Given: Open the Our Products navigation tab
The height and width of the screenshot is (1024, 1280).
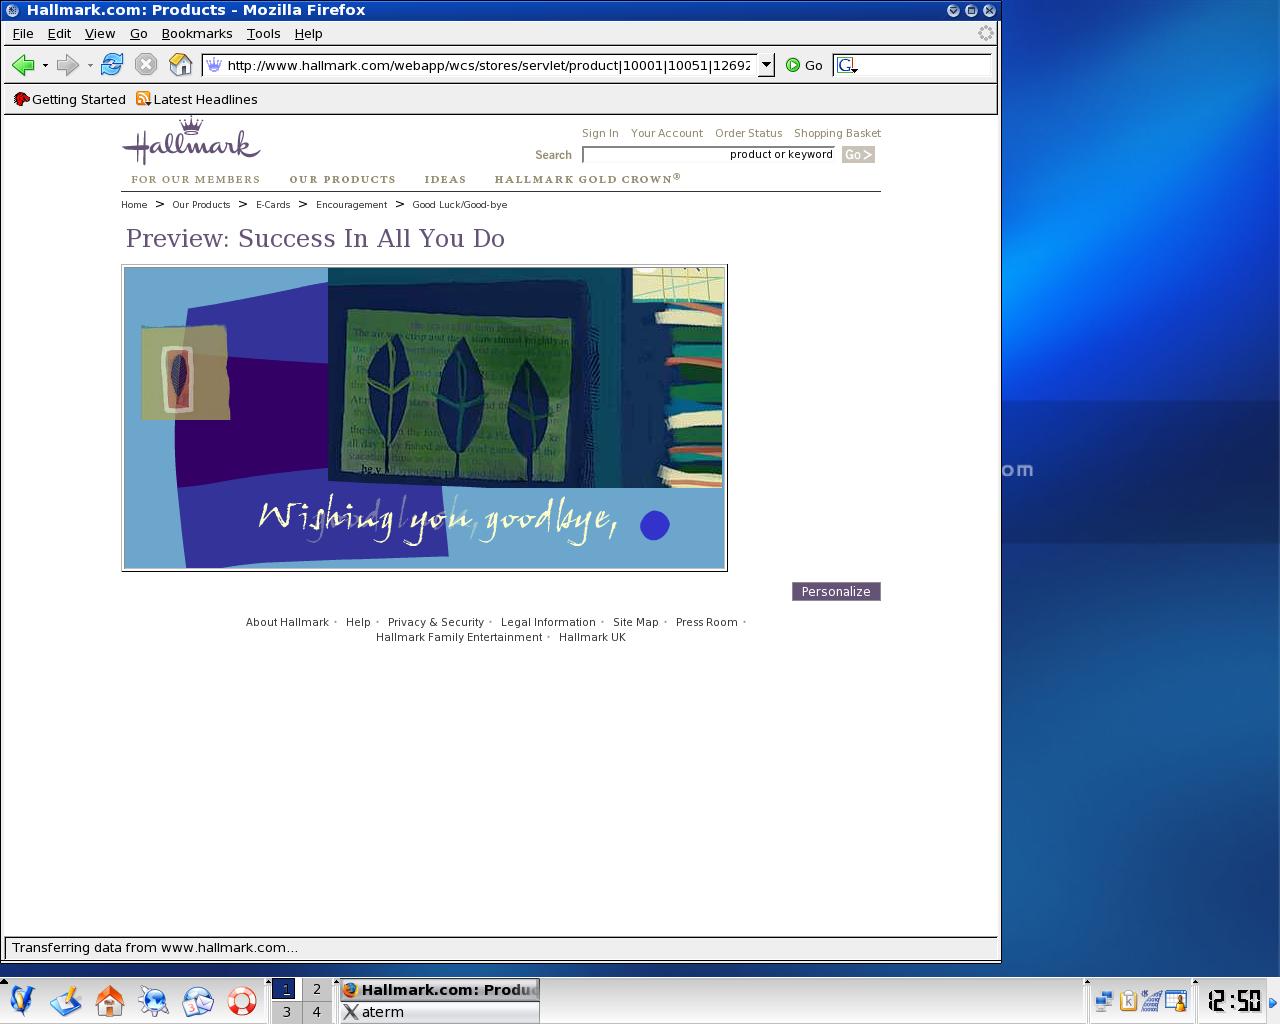Looking at the screenshot, I should click(x=343, y=180).
